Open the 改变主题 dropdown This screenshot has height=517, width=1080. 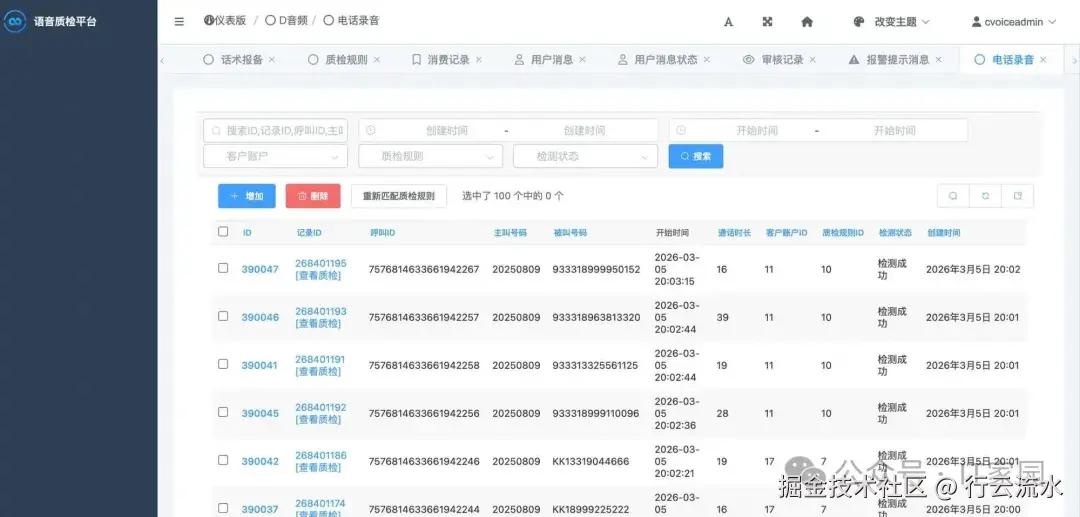coord(891,22)
